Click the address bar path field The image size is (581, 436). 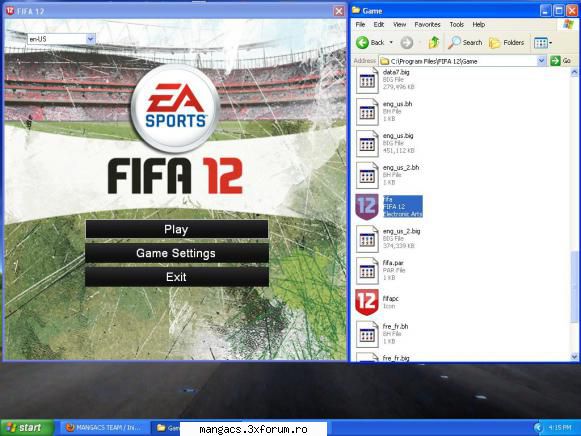coord(458,61)
